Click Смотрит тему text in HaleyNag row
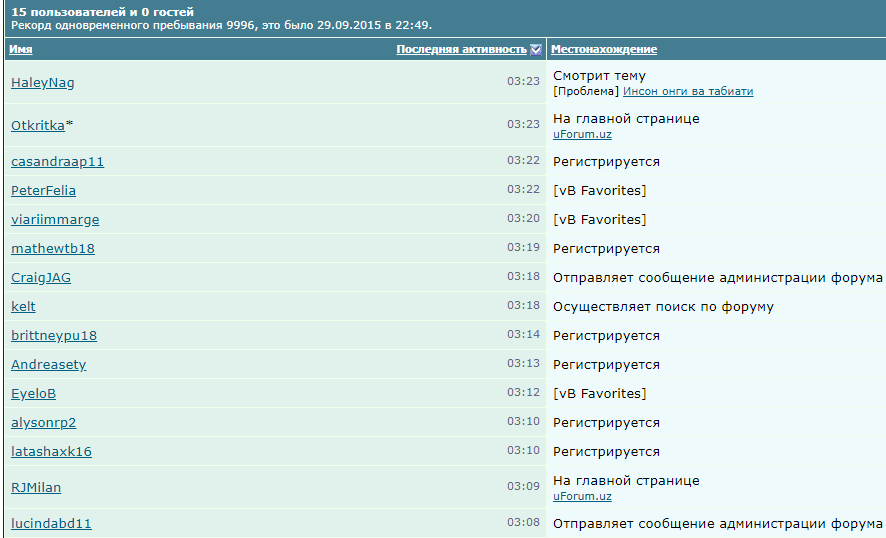 coord(599,76)
